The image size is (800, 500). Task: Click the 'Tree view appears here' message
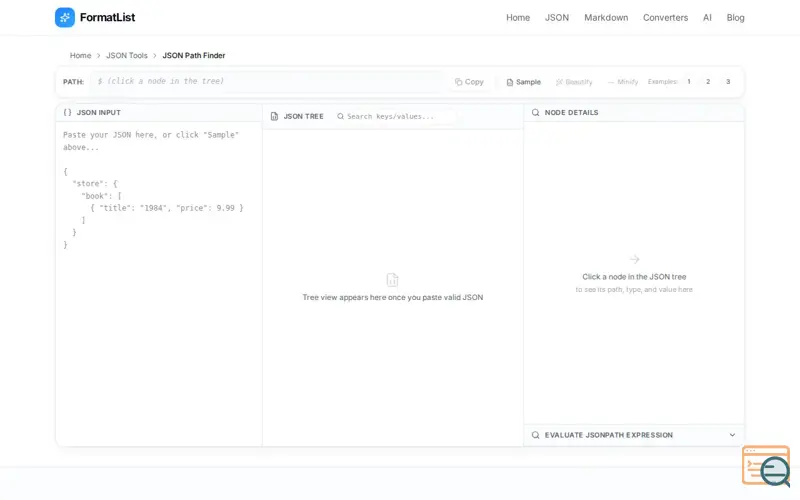(392, 297)
